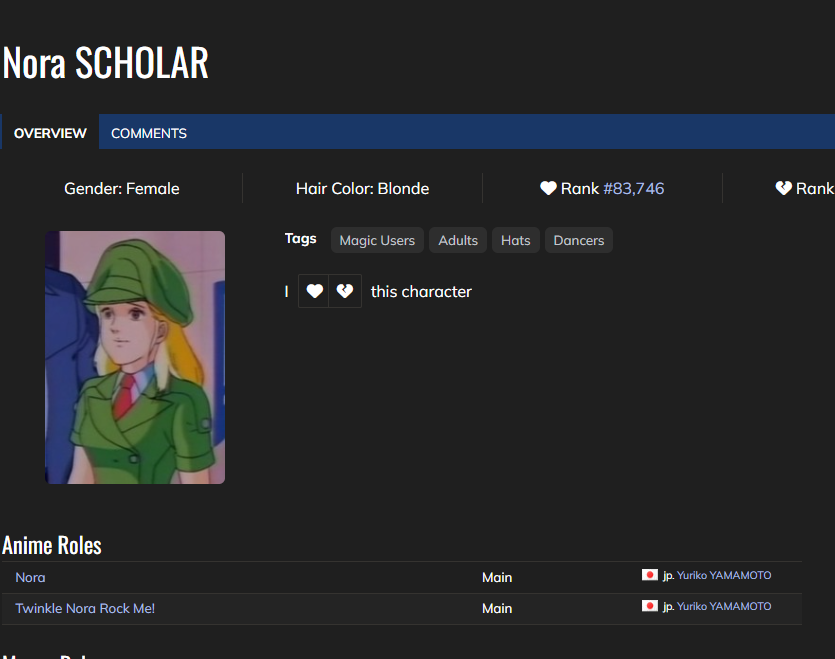Click the broken heart icon to hate character

pos(345,291)
